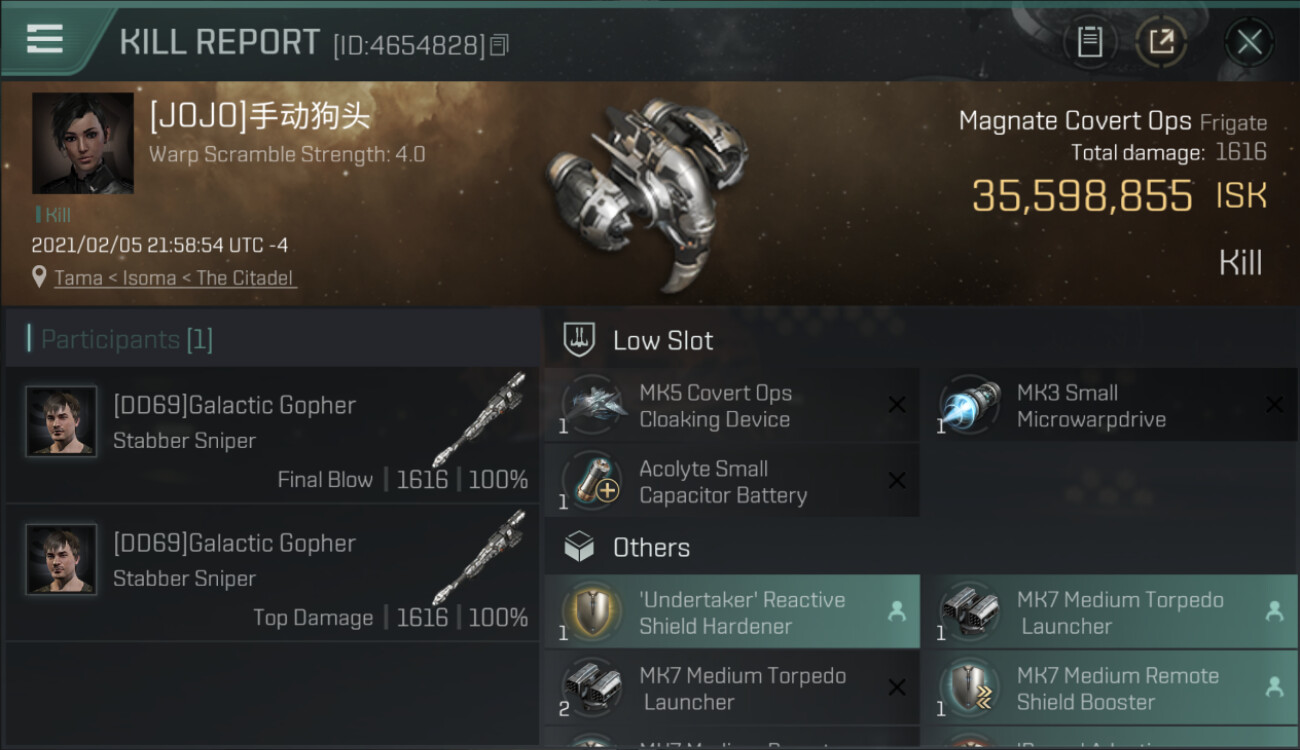This screenshot has width=1300, height=750.
Task: Click person icon on highlighted MK7 Torpedo Launcher
Action: coord(1274,611)
